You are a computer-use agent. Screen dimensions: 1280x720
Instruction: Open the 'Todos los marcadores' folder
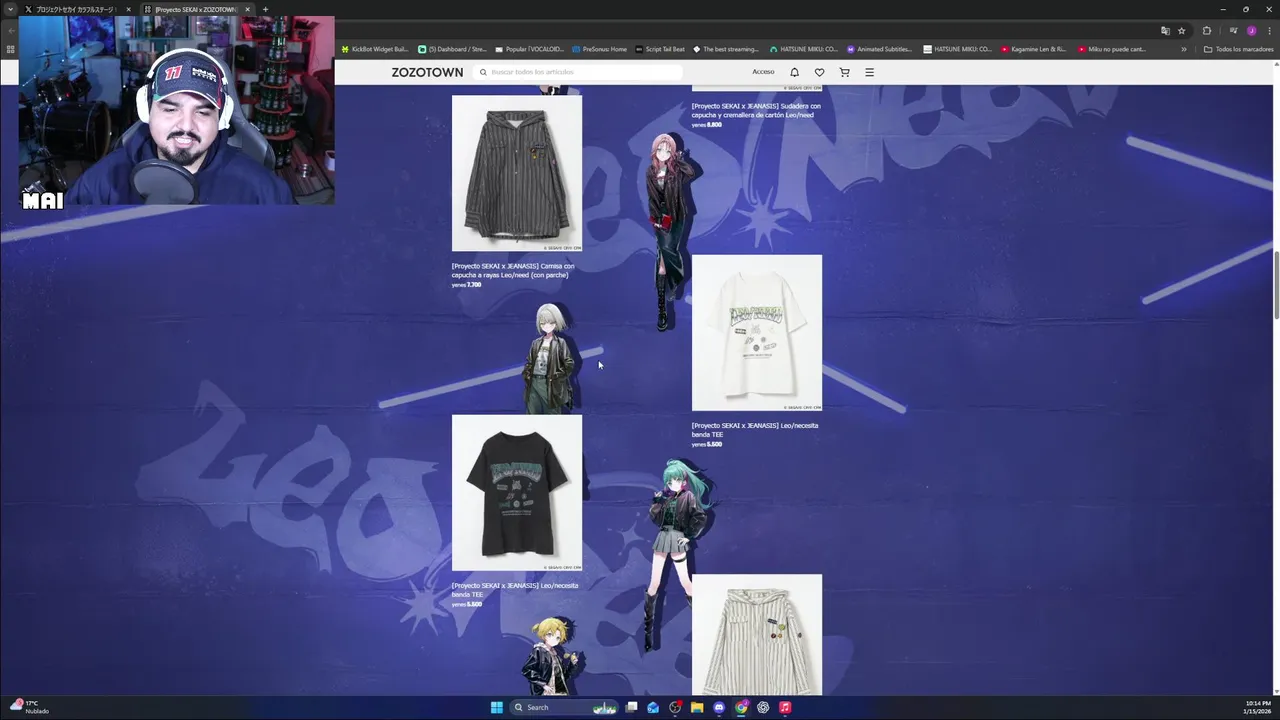1238,49
